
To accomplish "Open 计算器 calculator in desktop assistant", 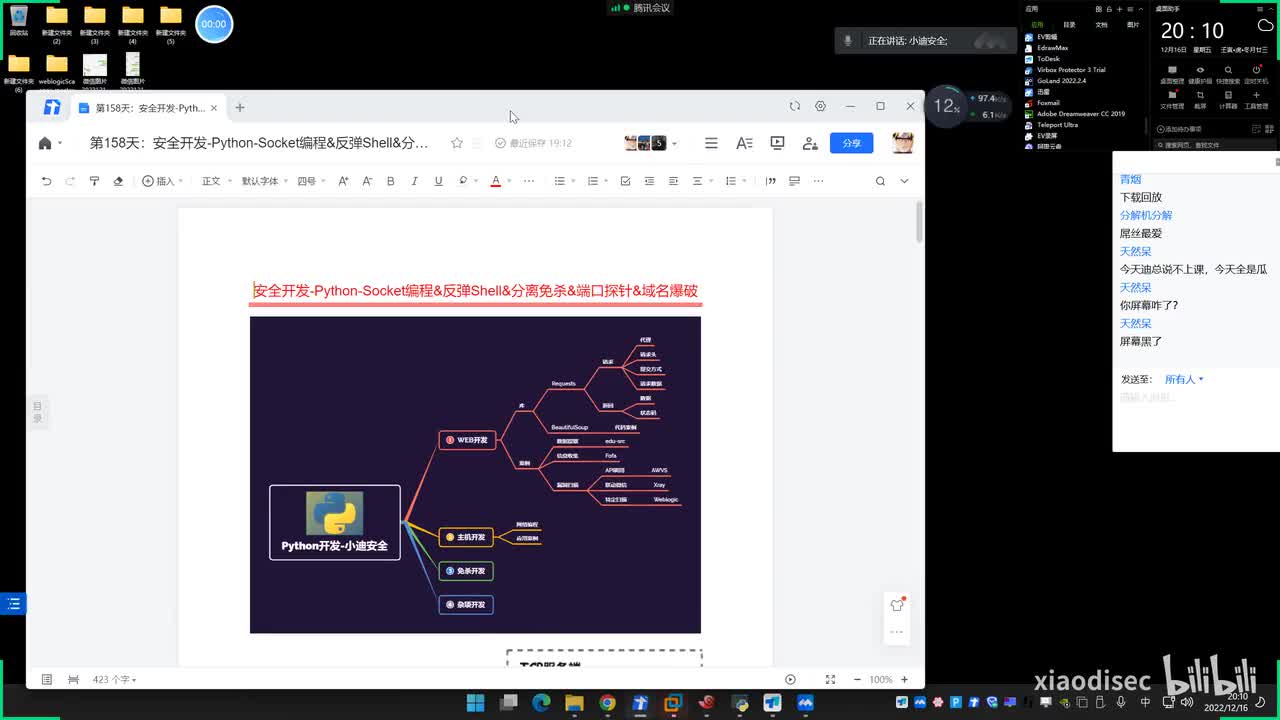I will (x=1228, y=100).
